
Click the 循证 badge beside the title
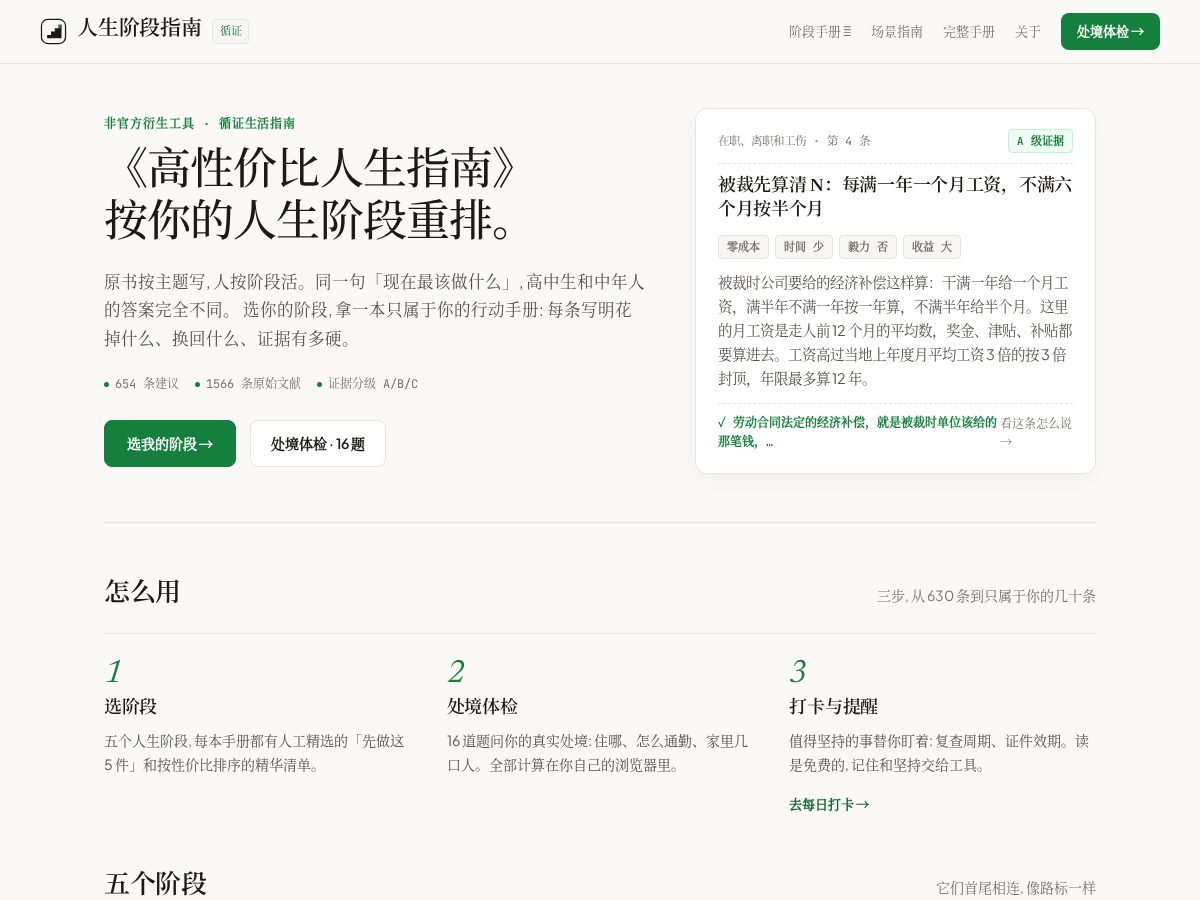click(230, 31)
